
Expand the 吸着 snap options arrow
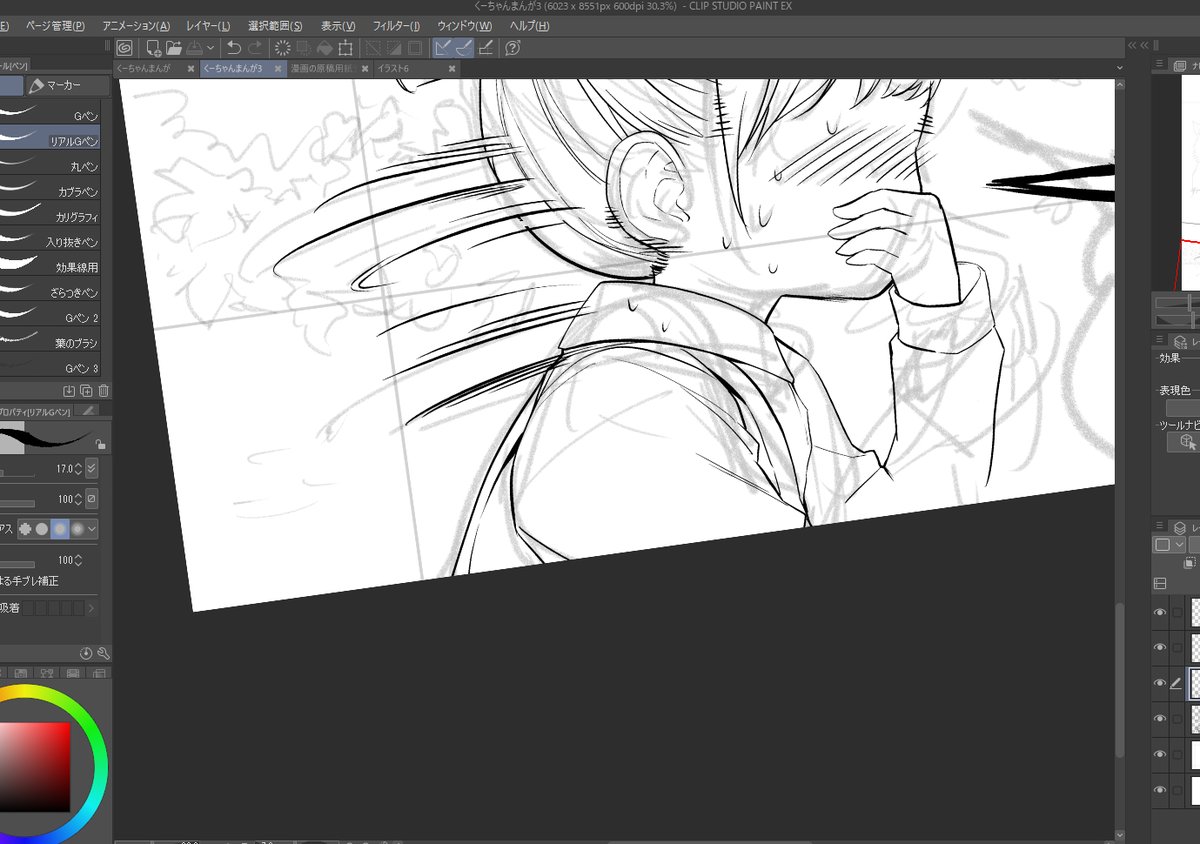[x=92, y=608]
